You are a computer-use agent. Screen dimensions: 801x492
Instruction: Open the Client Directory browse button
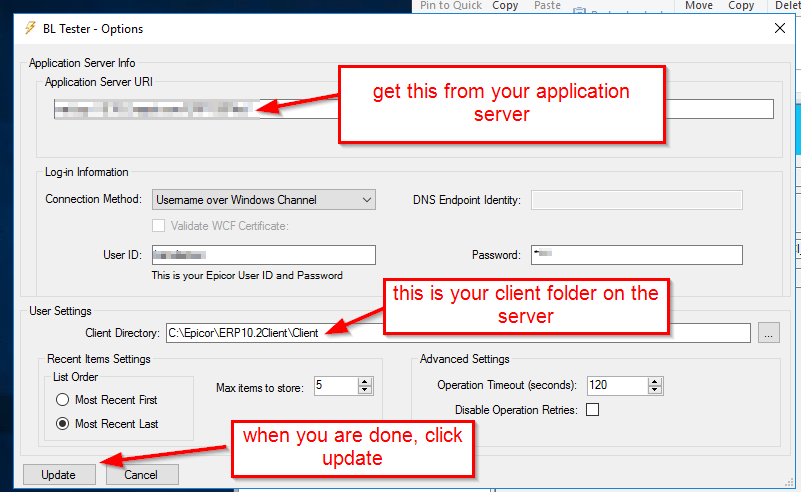click(x=768, y=333)
